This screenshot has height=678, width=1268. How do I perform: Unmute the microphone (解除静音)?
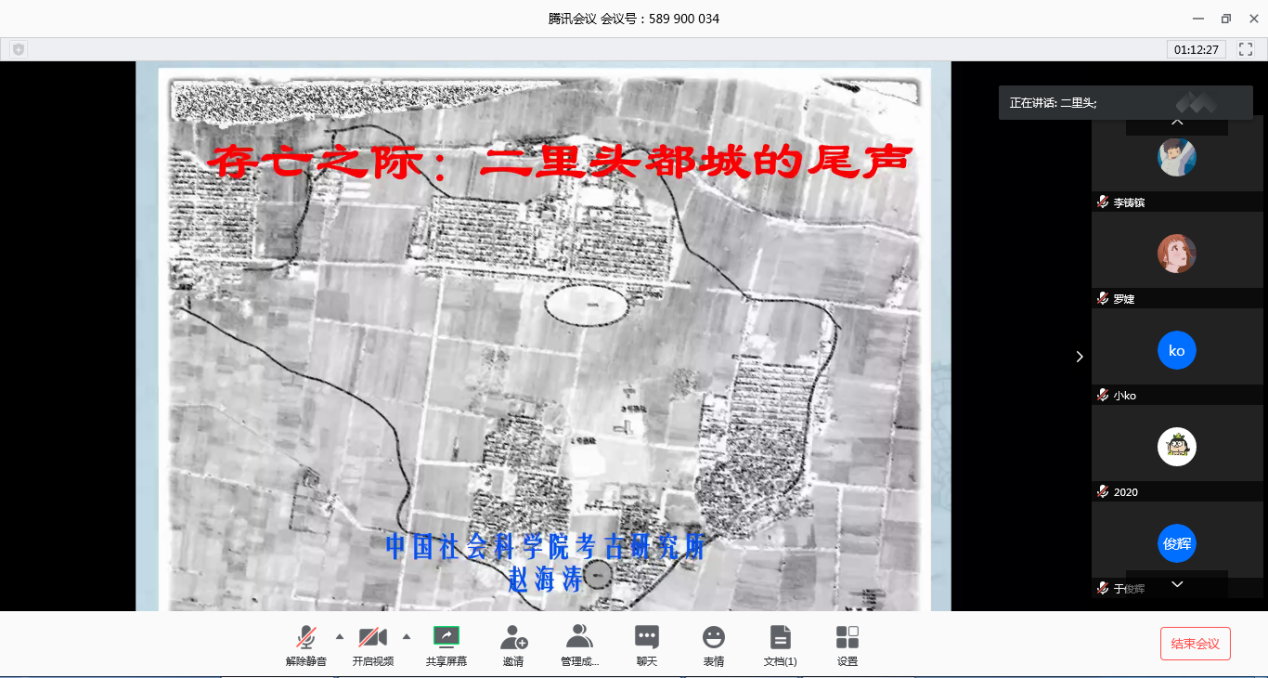click(306, 645)
